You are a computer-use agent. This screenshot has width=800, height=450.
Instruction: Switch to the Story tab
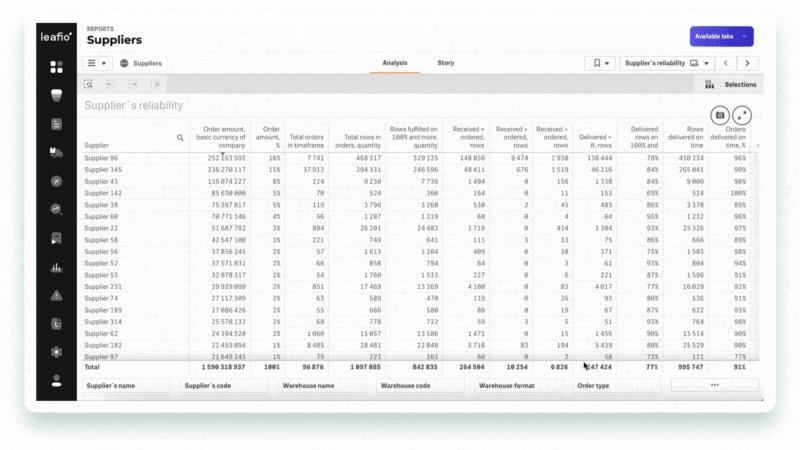446,63
